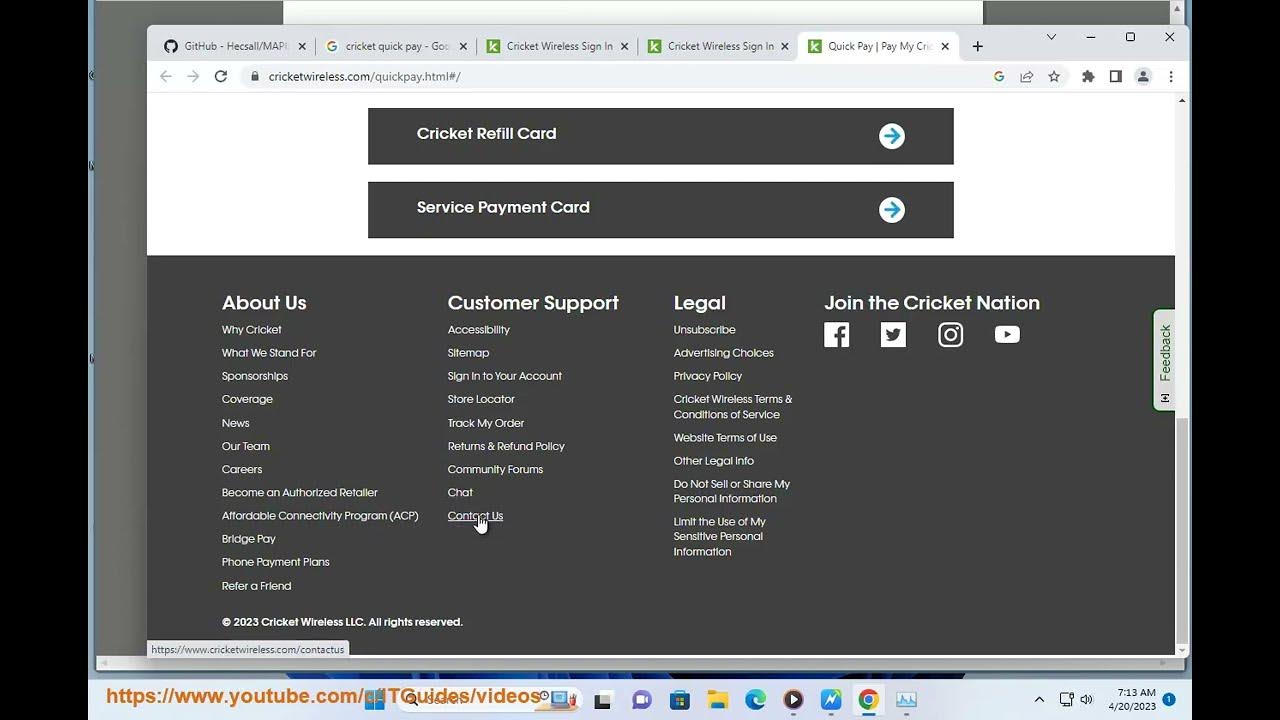Open the Phone Payment Plans link
Viewport: 1280px width, 720px height.
(275, 562)
